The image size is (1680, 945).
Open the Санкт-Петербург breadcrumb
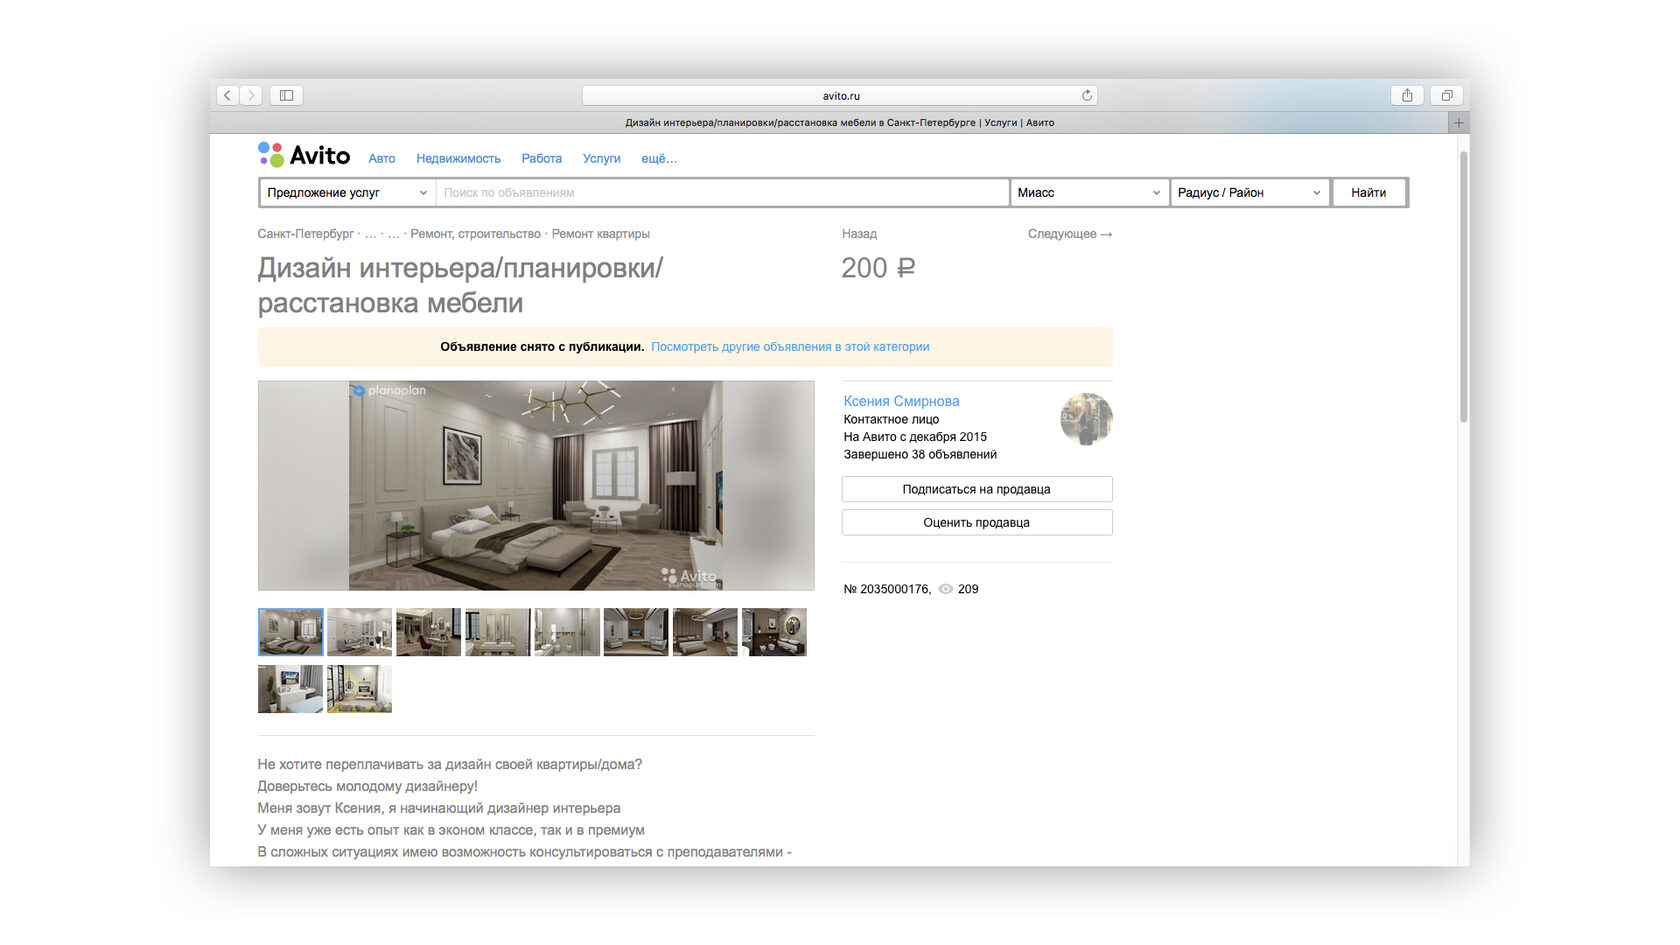[x=306, y=234]
